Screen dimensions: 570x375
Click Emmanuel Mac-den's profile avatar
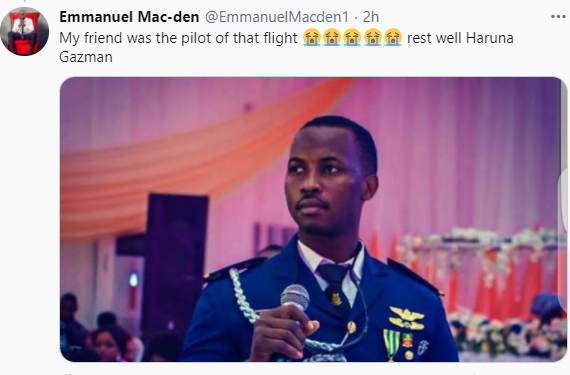[24, 31]
